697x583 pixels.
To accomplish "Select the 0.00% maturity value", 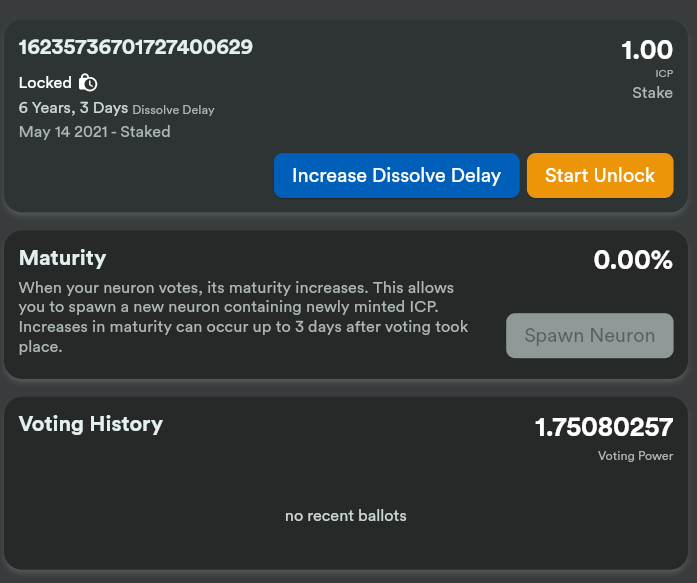I will click(x=633, y=261).
